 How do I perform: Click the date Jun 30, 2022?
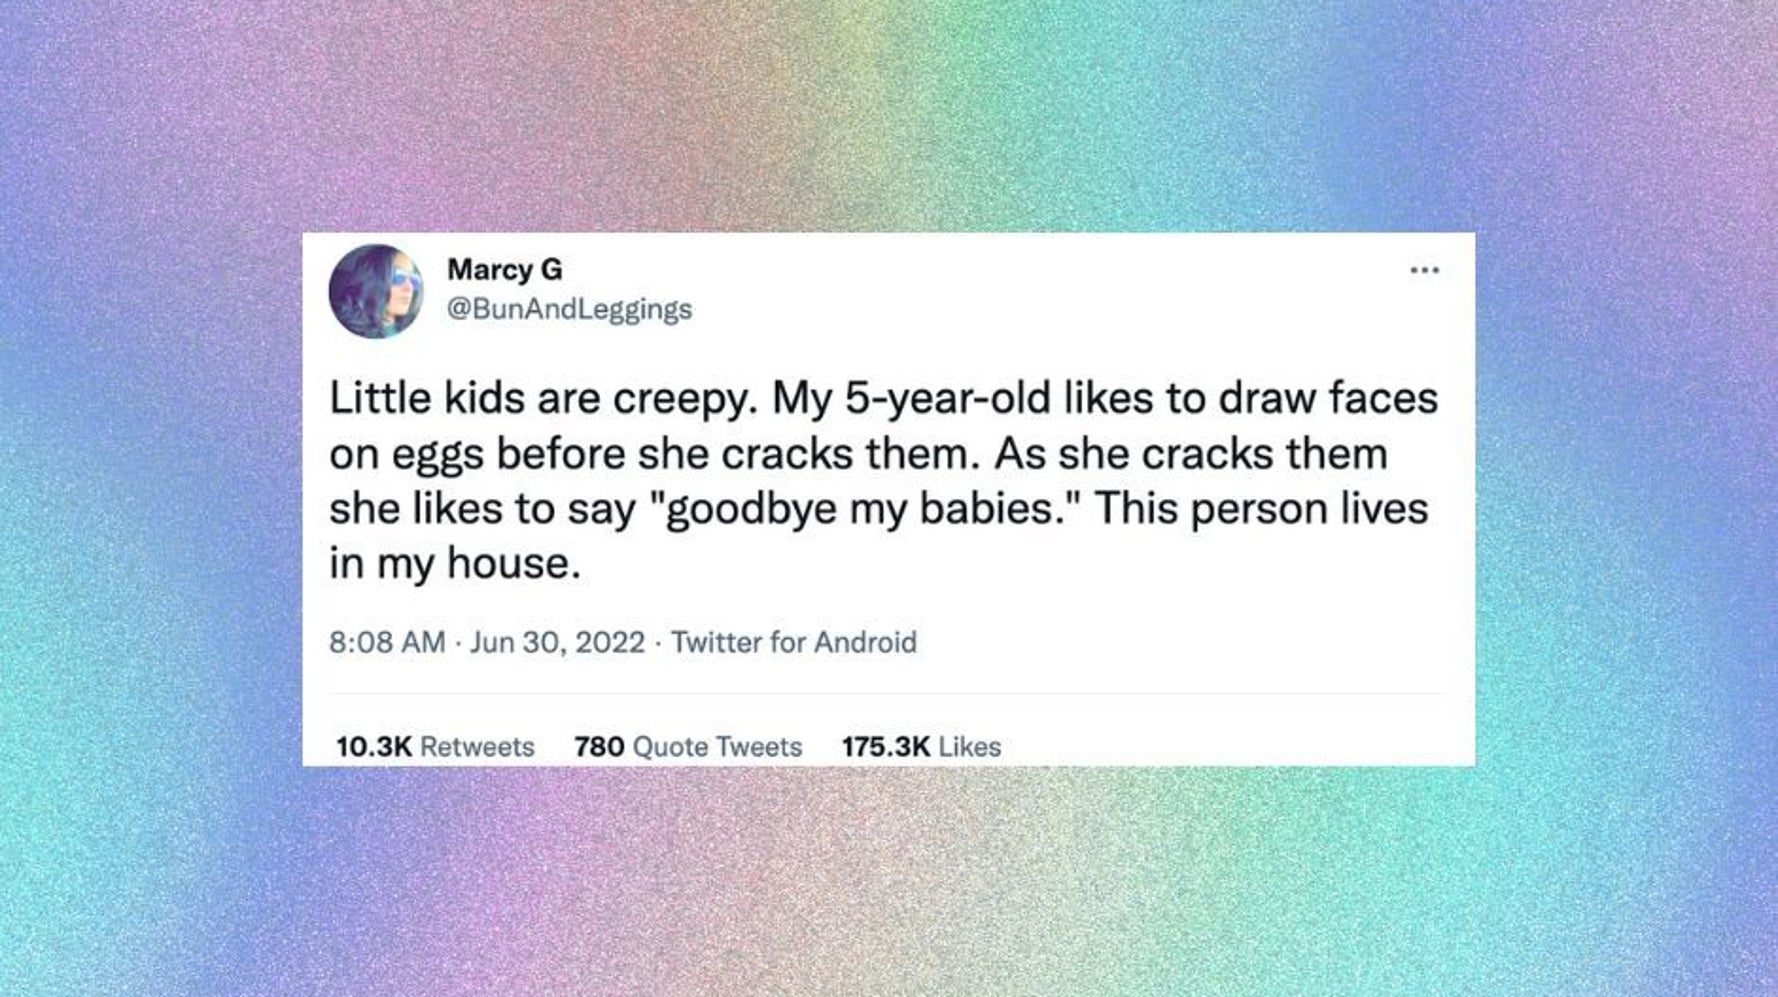click(555, 642)
